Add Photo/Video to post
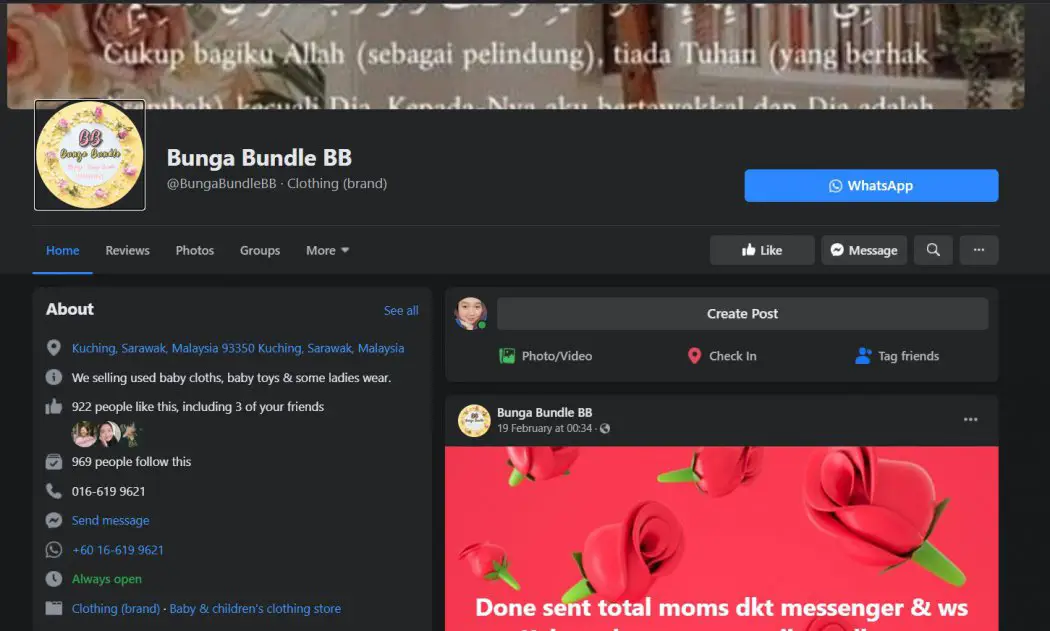1050x631 pixels. [x=546, y=356]
